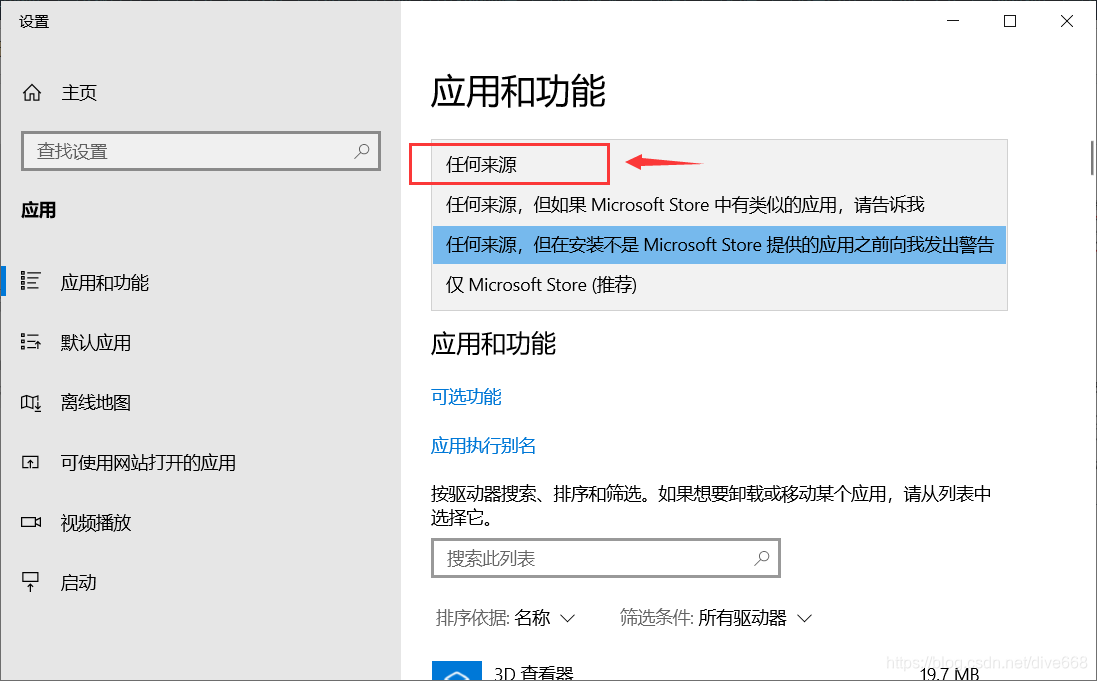Select the 启动 sidebar icon
The image size is (1097, 681).
tap(80, 582)
